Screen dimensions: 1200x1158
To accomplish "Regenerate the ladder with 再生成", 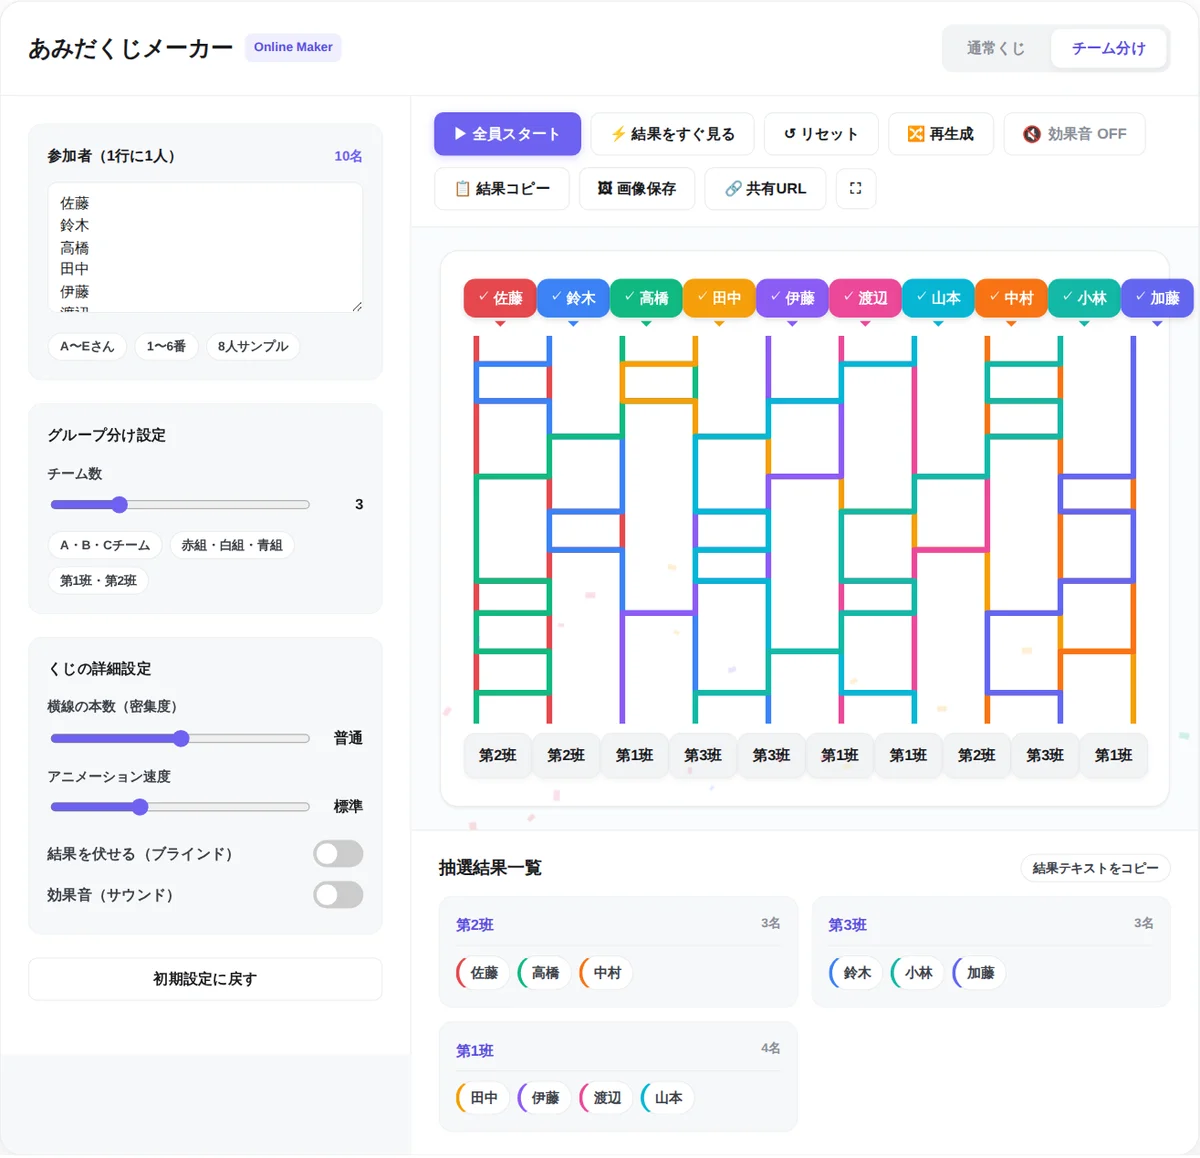I will coord(940,134).
